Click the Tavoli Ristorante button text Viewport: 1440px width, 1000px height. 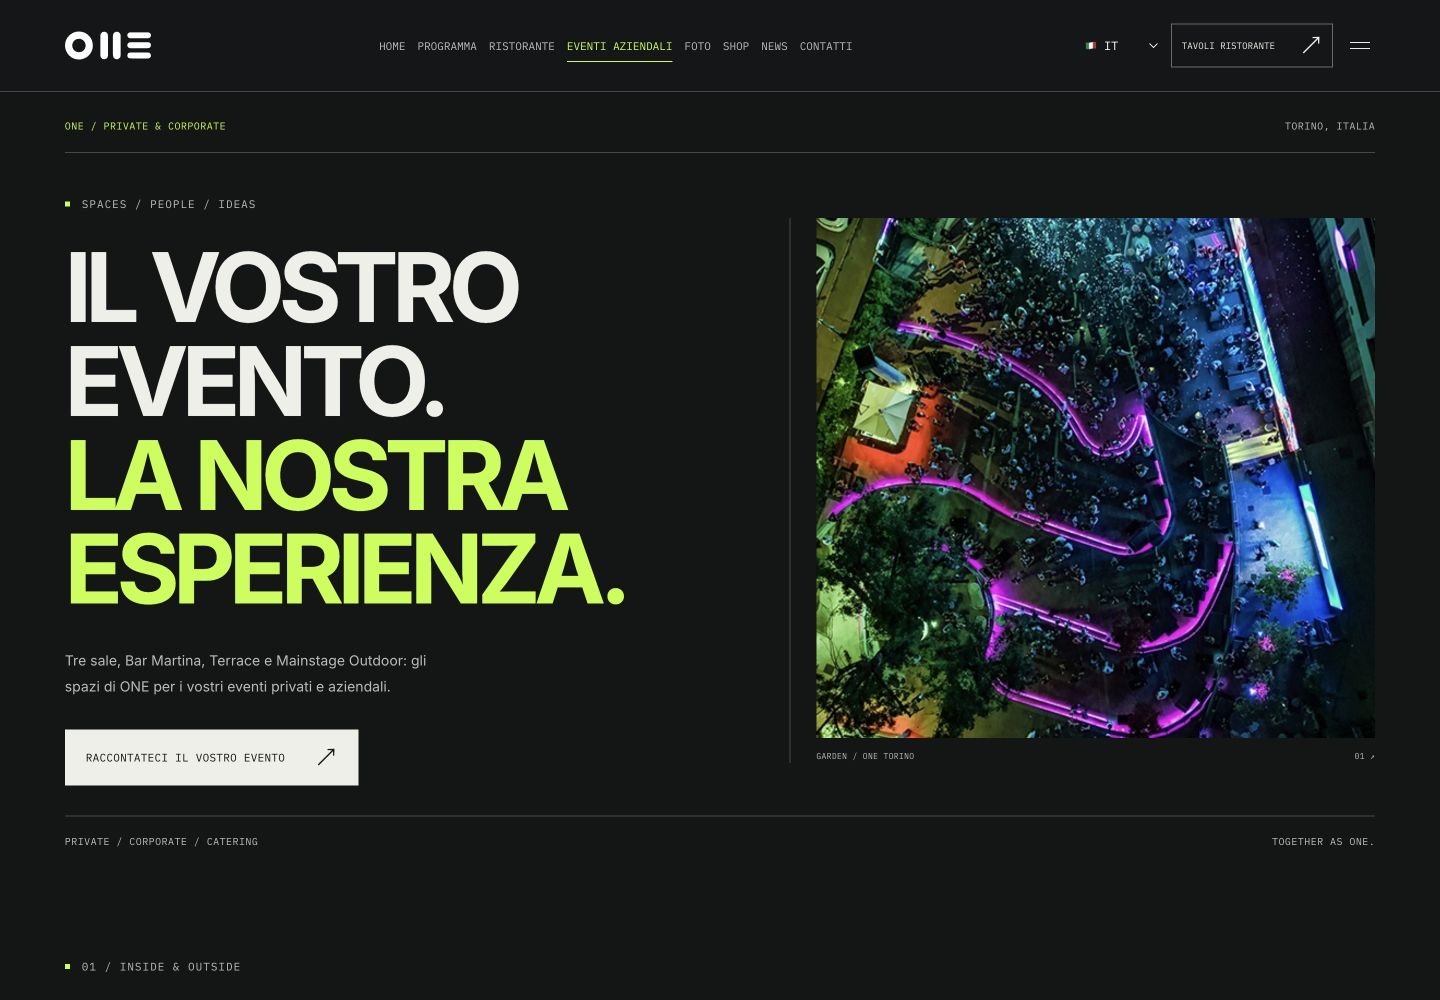1228,46
